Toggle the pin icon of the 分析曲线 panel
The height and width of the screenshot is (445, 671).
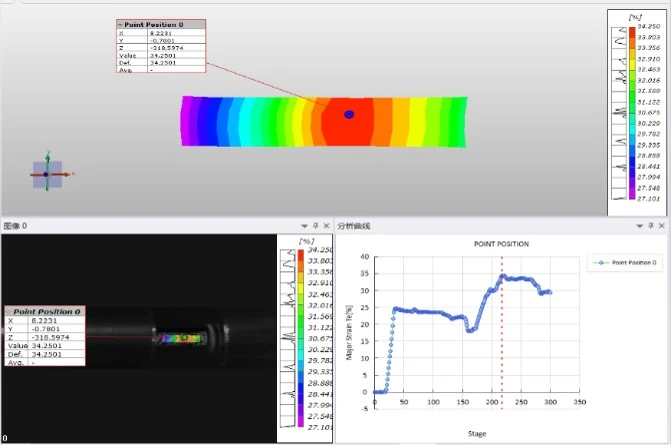651,225
